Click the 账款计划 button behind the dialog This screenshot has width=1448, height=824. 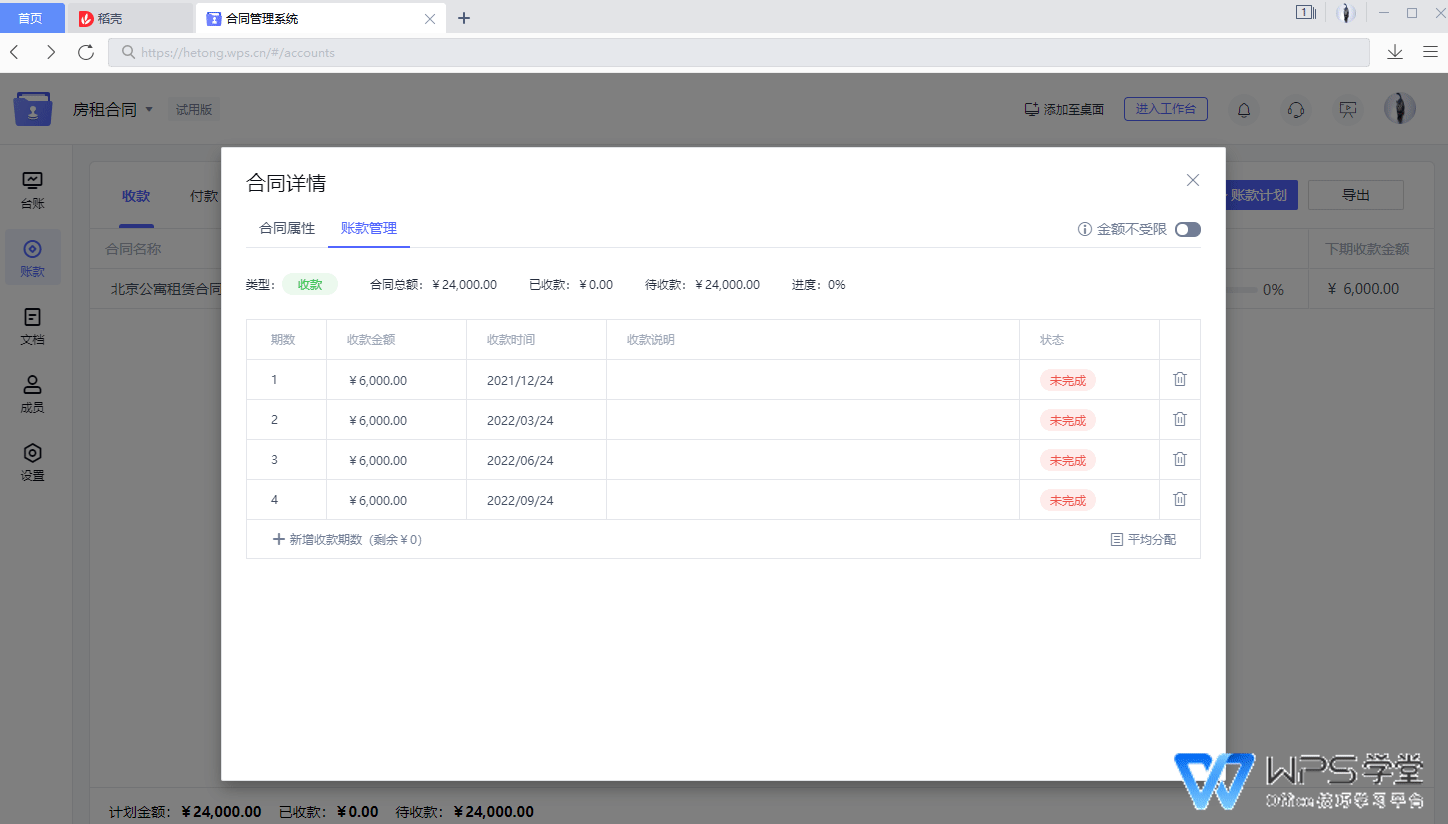tap(1261, 195)
